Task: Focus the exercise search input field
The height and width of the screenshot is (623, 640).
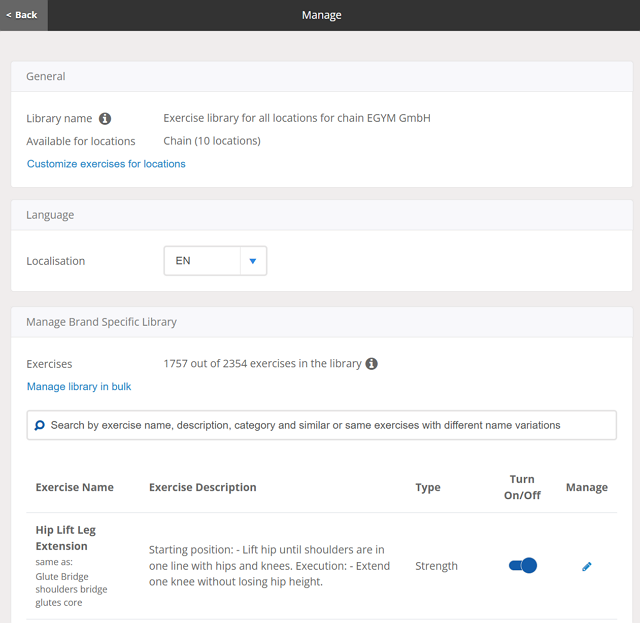Action: (330, 425)
